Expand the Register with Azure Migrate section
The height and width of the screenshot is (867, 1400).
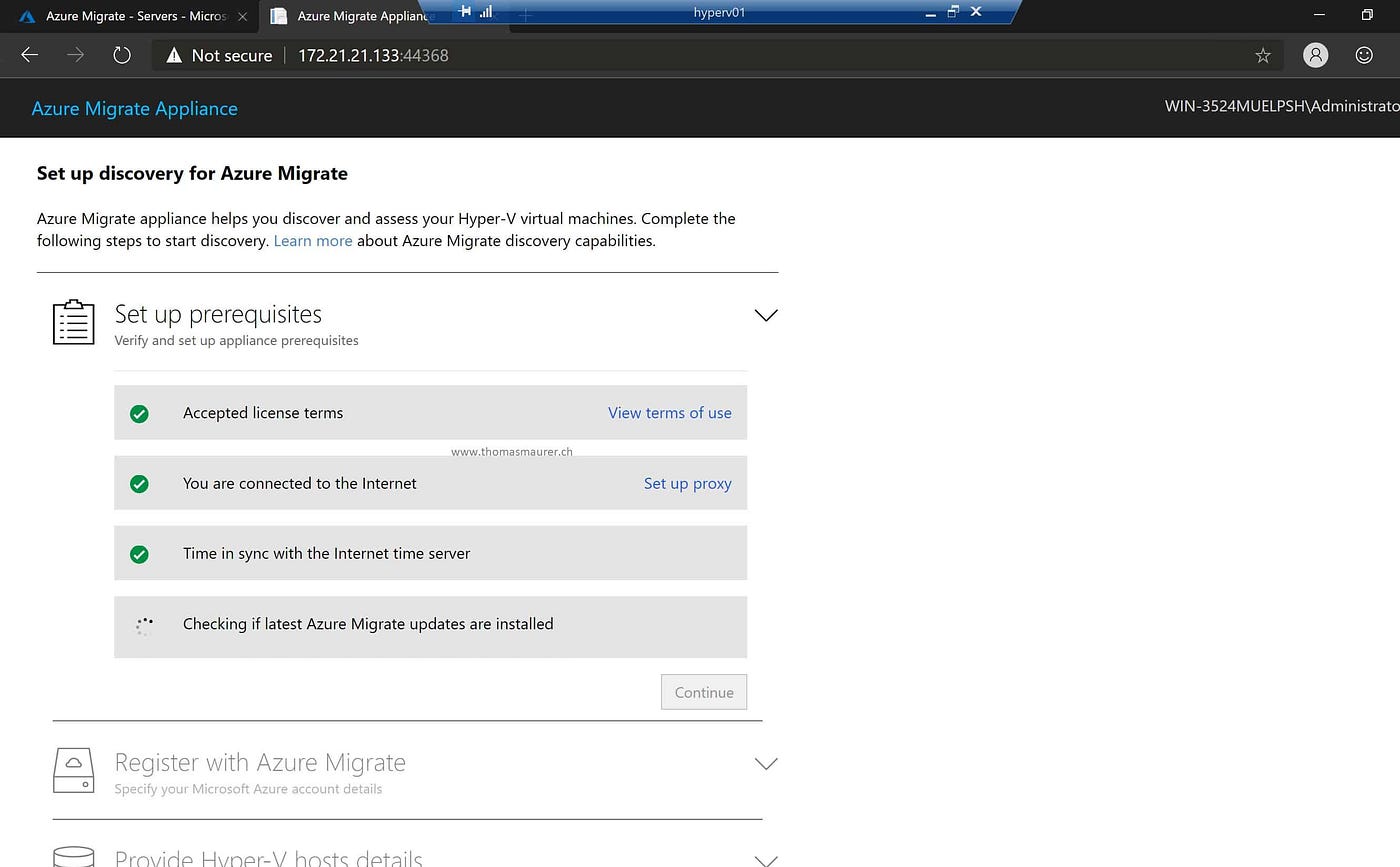(x=766, y=763)
